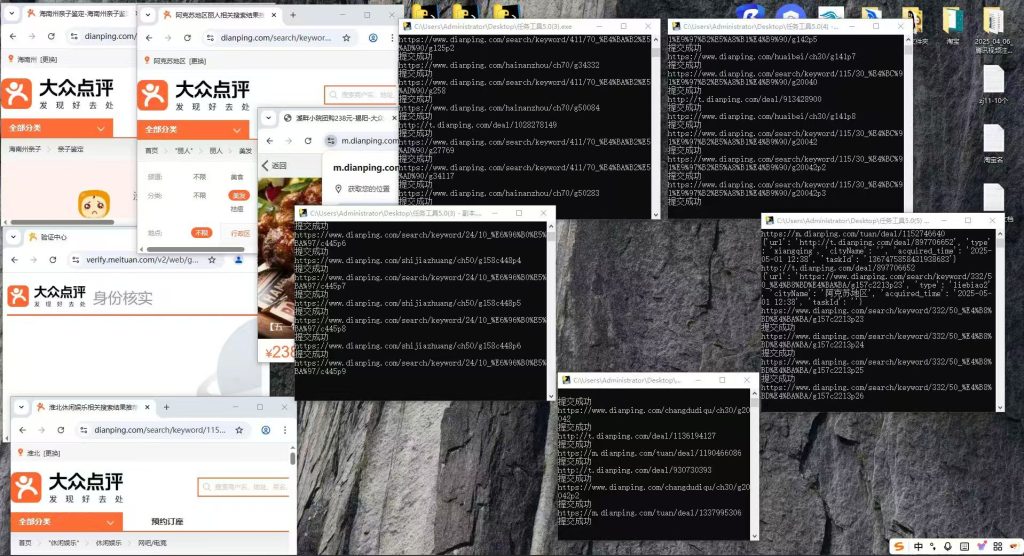
Task: Focus the address bar in the verify.meituan.com window
Action: click(x=144, y=259)
